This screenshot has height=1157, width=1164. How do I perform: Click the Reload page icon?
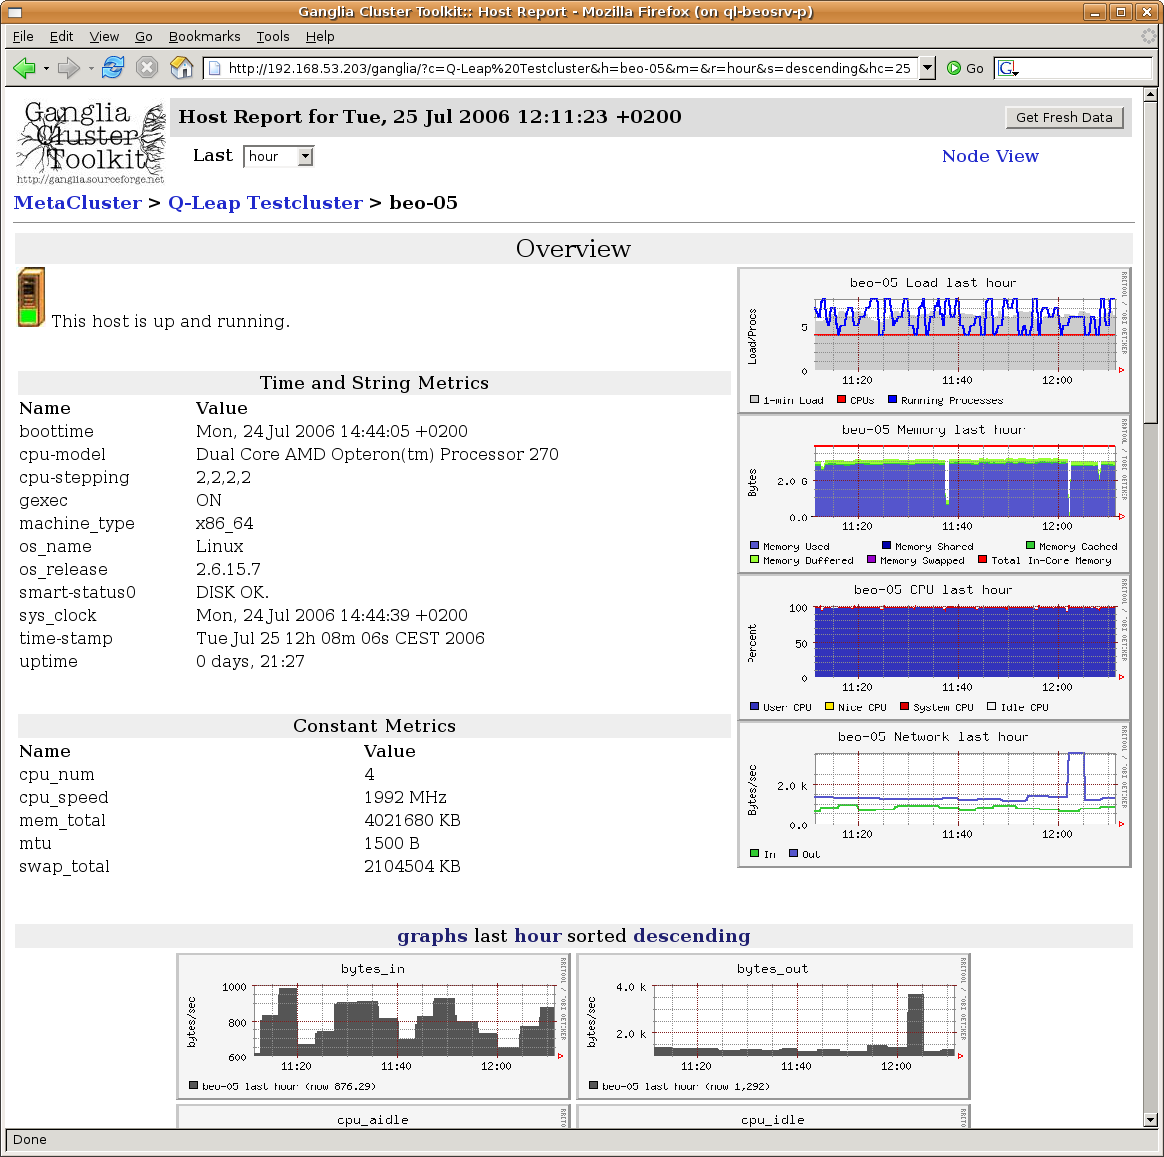(x=113, y=68)
